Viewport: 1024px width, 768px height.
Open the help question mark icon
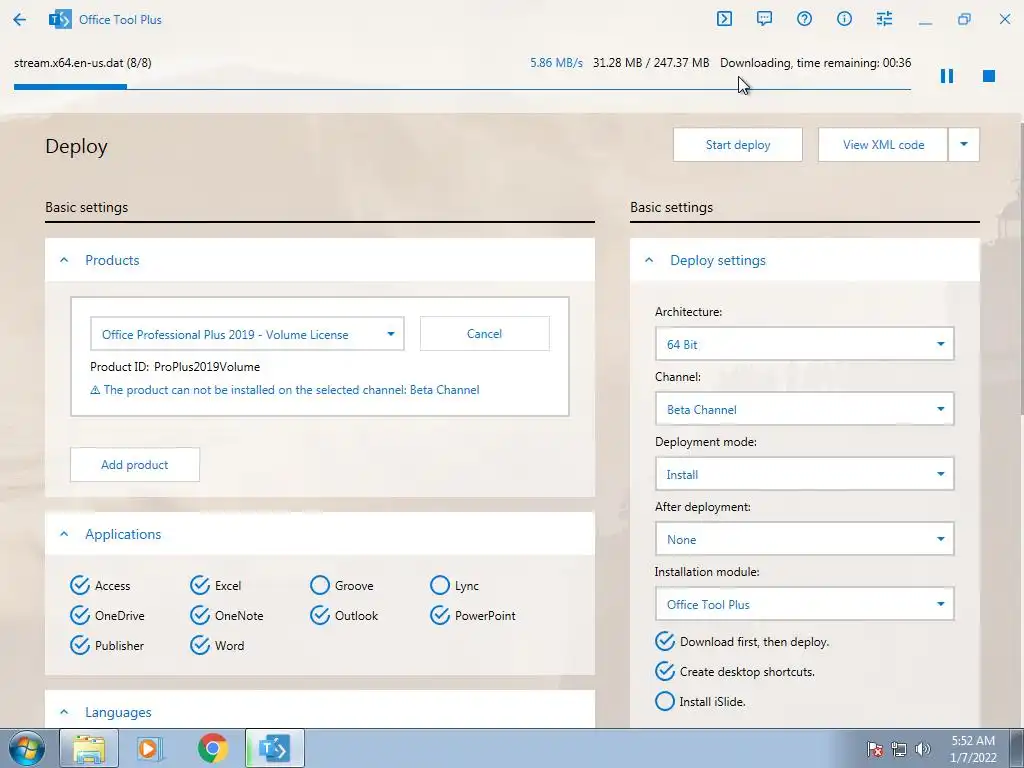pyautogui.click(x=805, y=19)
